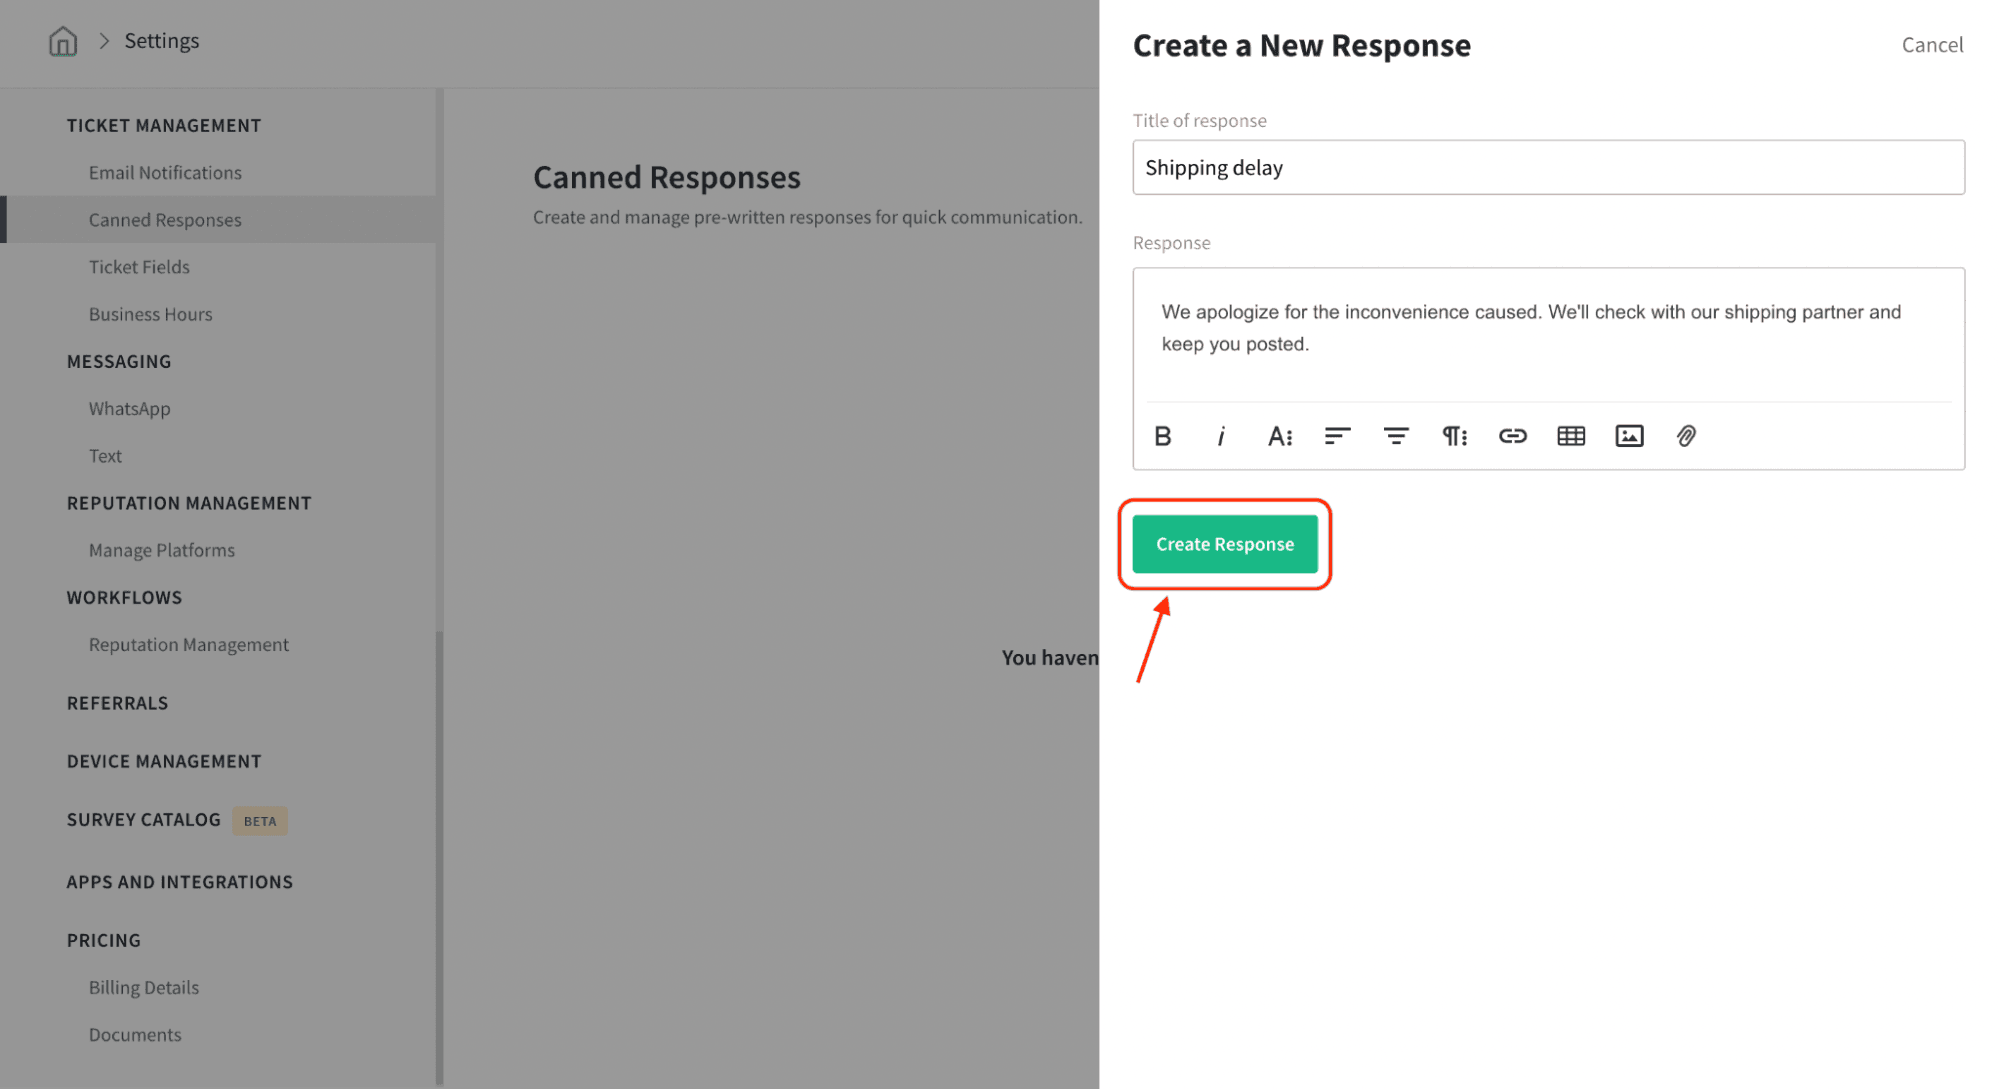
Task: Expand the Referrals section
Action: [117, 703]
